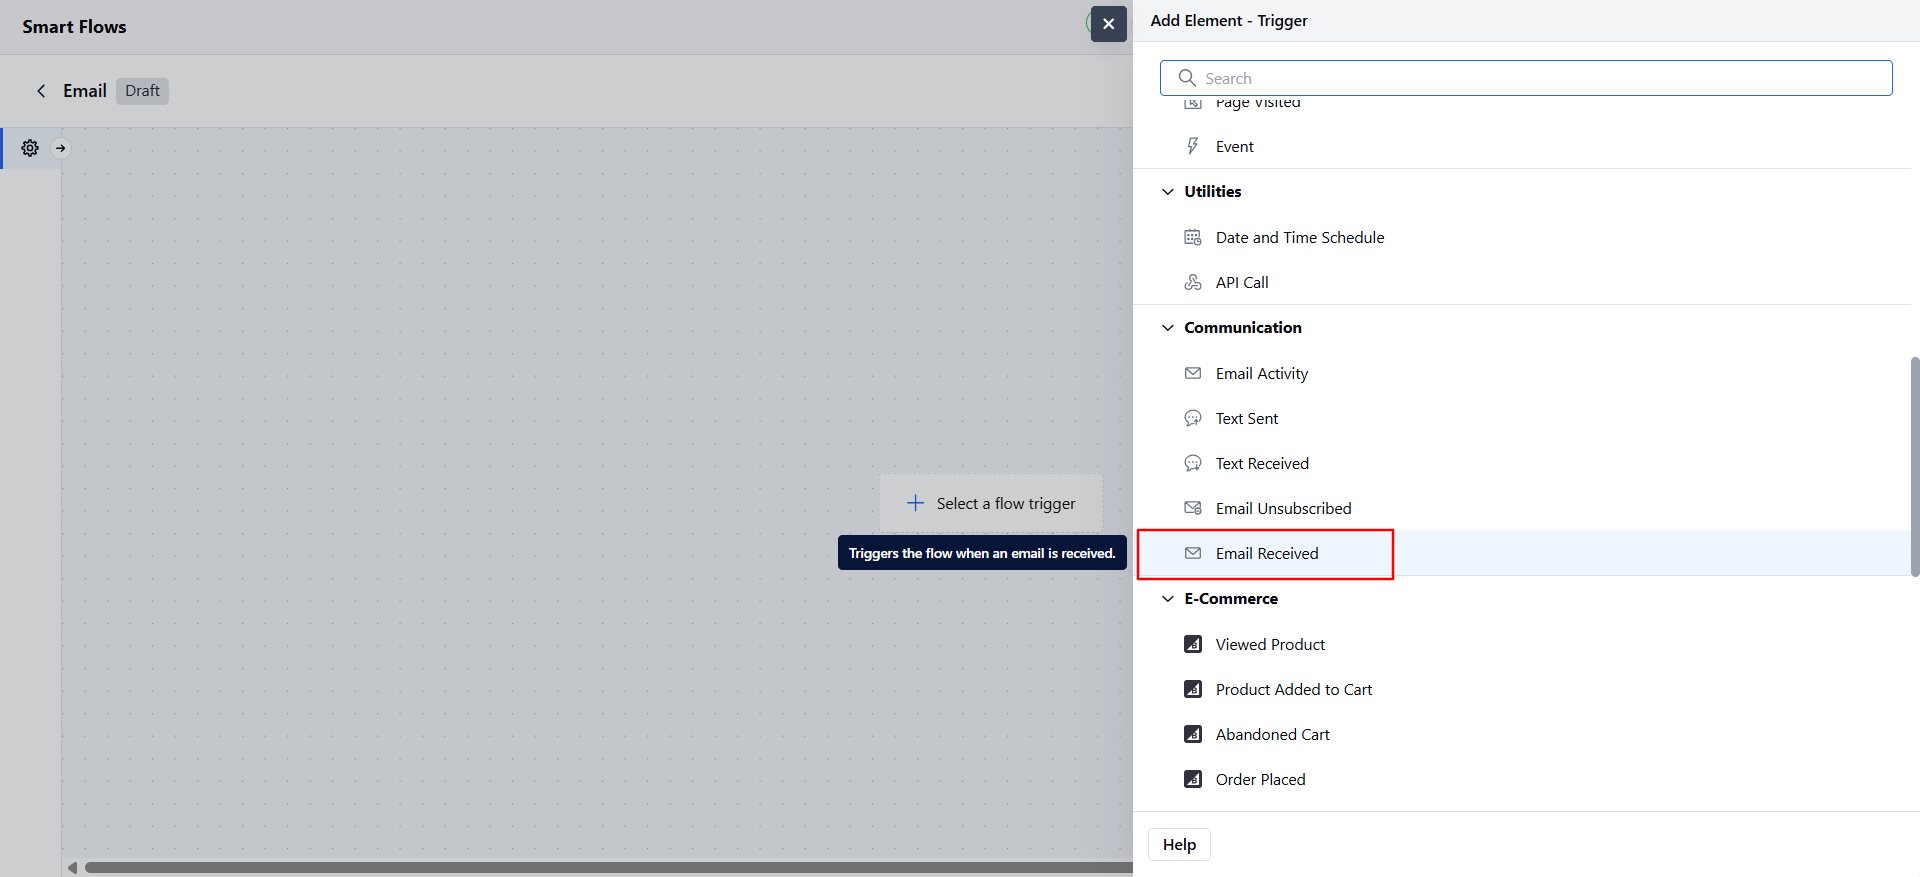Select Date and Time Schedule trigger

tap(1523, 237)
